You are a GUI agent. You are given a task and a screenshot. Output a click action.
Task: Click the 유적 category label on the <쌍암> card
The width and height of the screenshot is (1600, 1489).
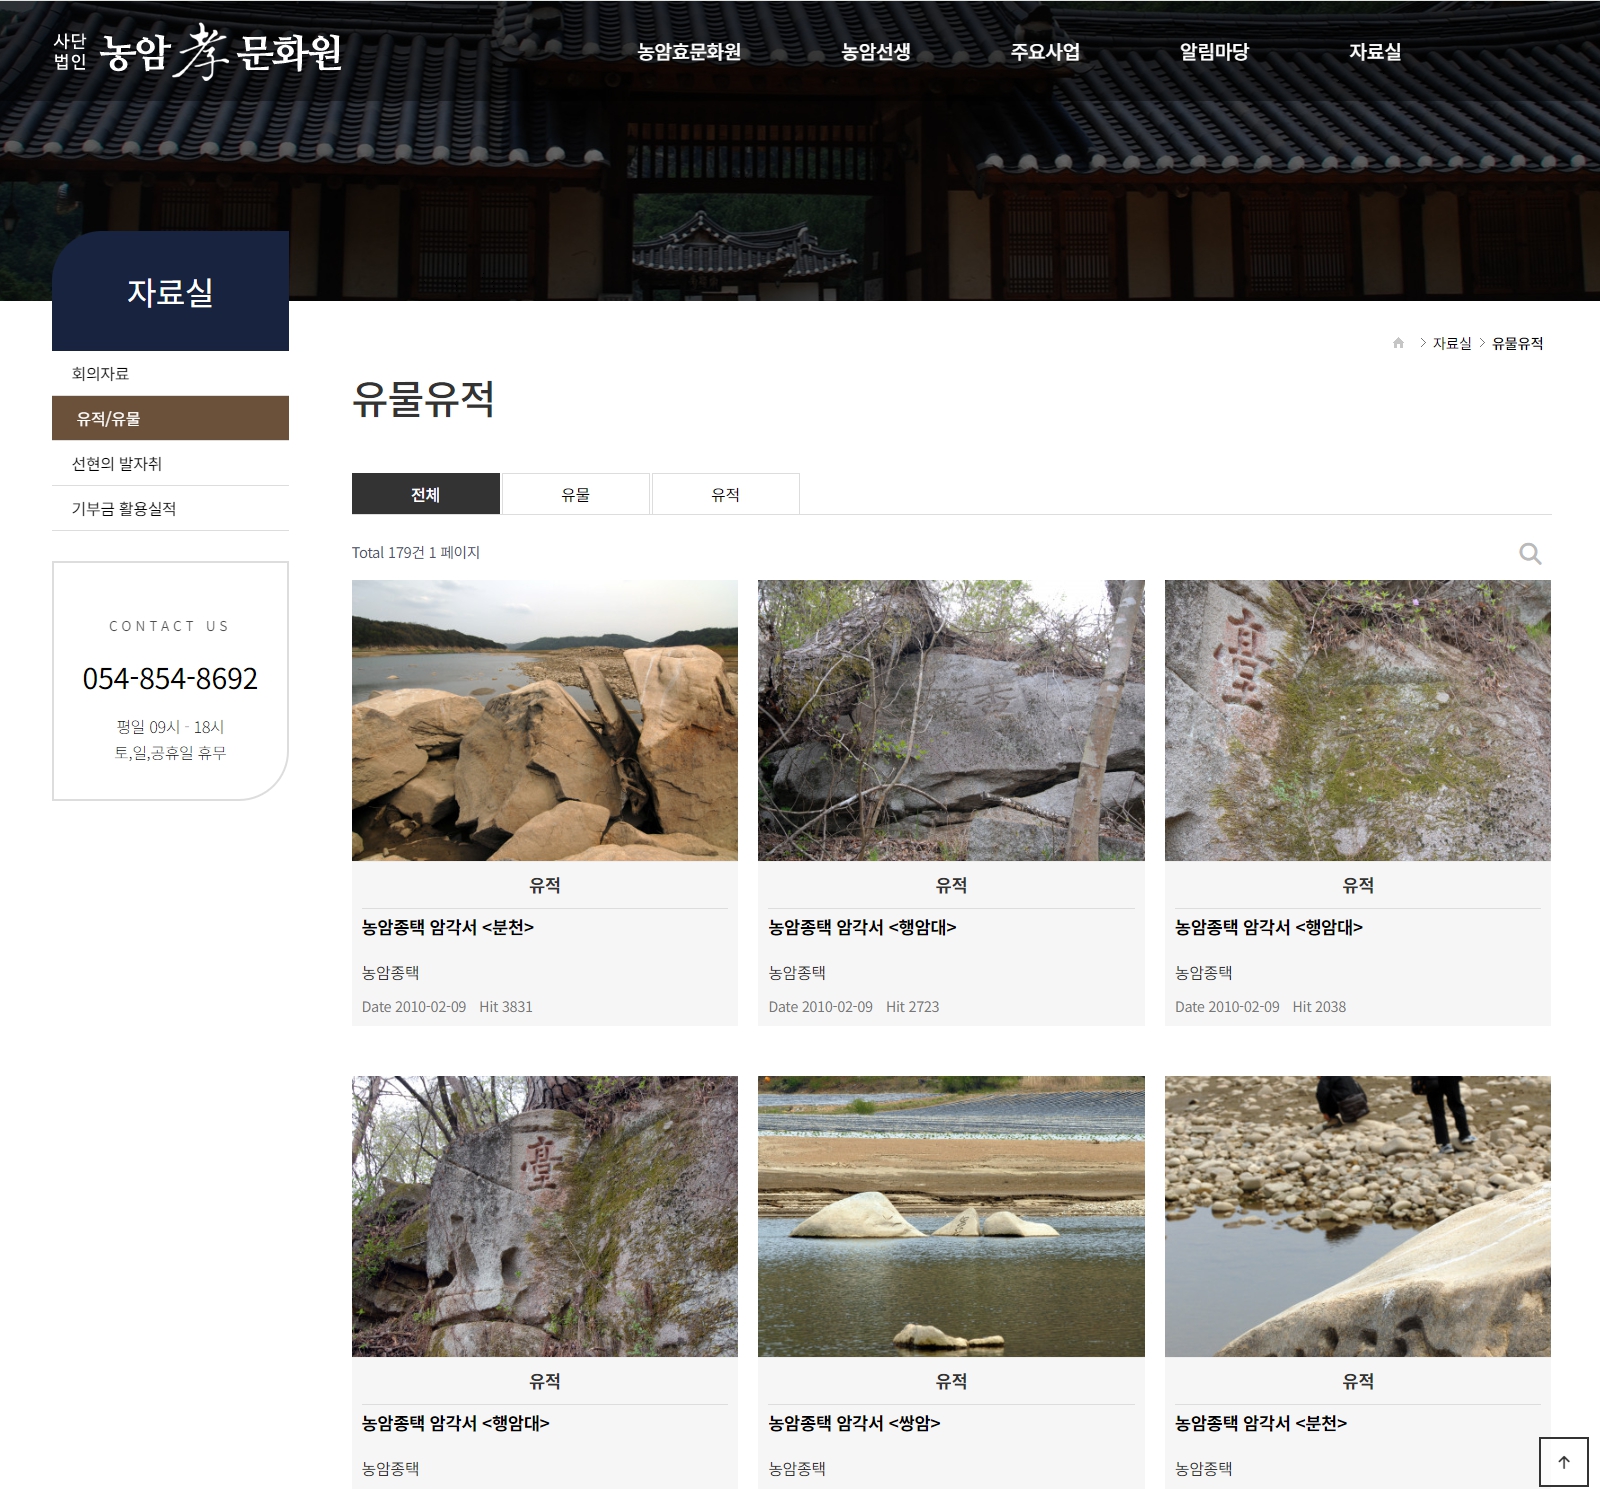point(951,1381)
